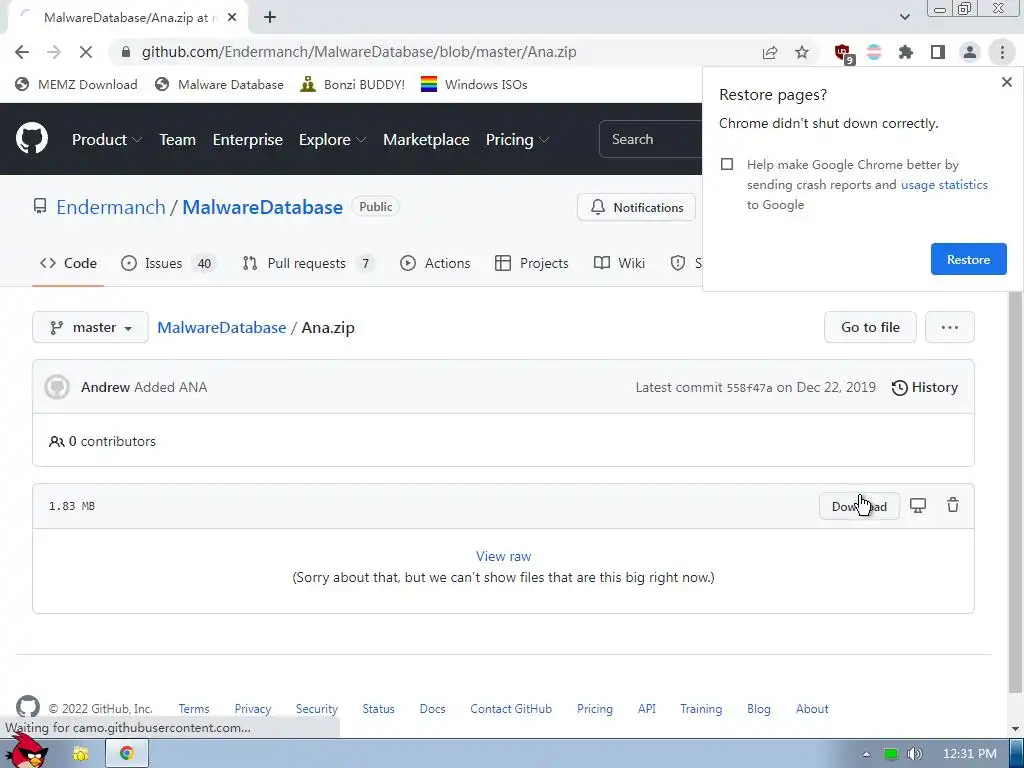
Task: Open in GitHub Desktop monitor icon
Action: pyautogui.click(x=918, y=505)
